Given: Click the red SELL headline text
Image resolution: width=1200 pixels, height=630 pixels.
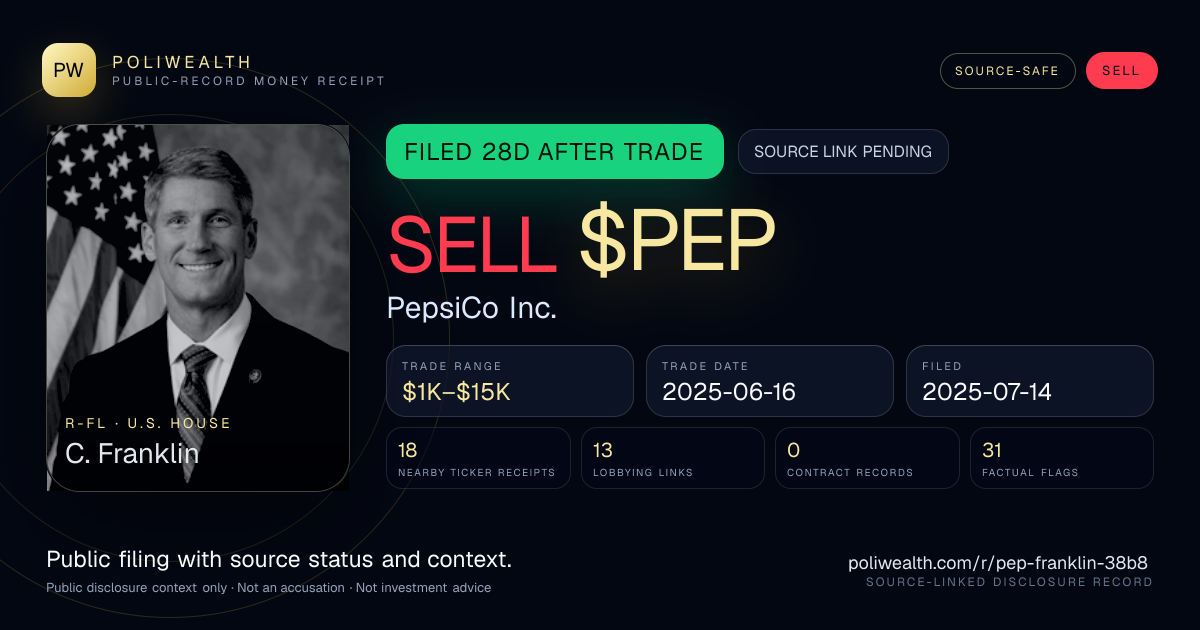Looking at the screenshot, I should [472, 244].
